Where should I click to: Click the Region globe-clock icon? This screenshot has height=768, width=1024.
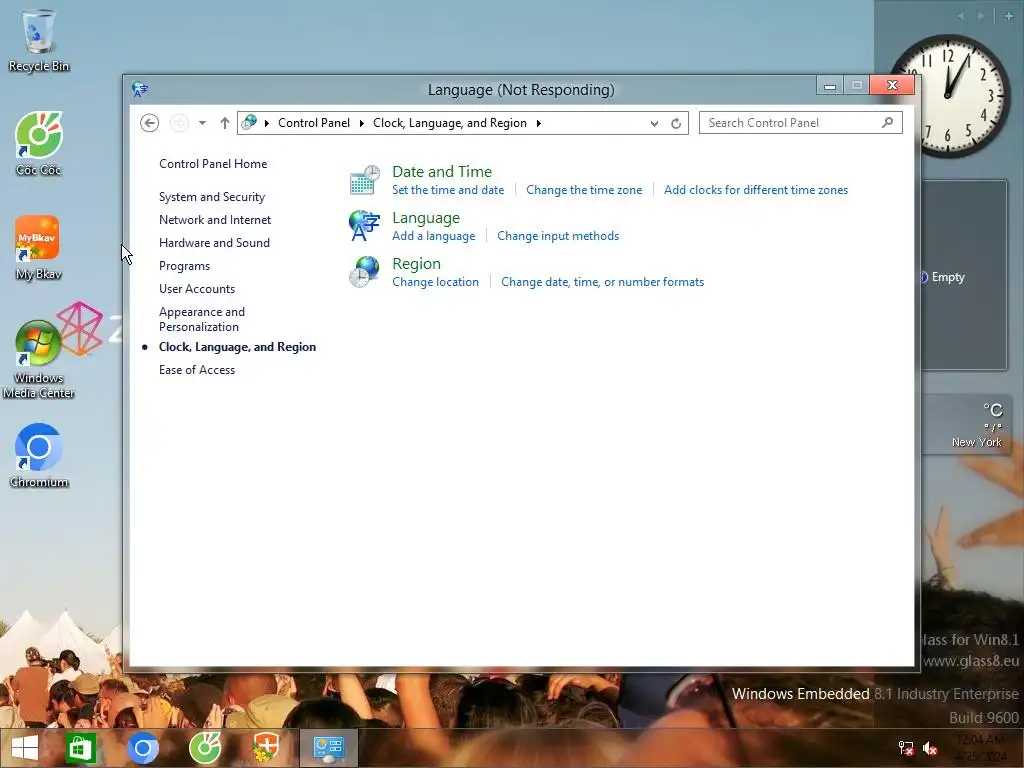364,272
